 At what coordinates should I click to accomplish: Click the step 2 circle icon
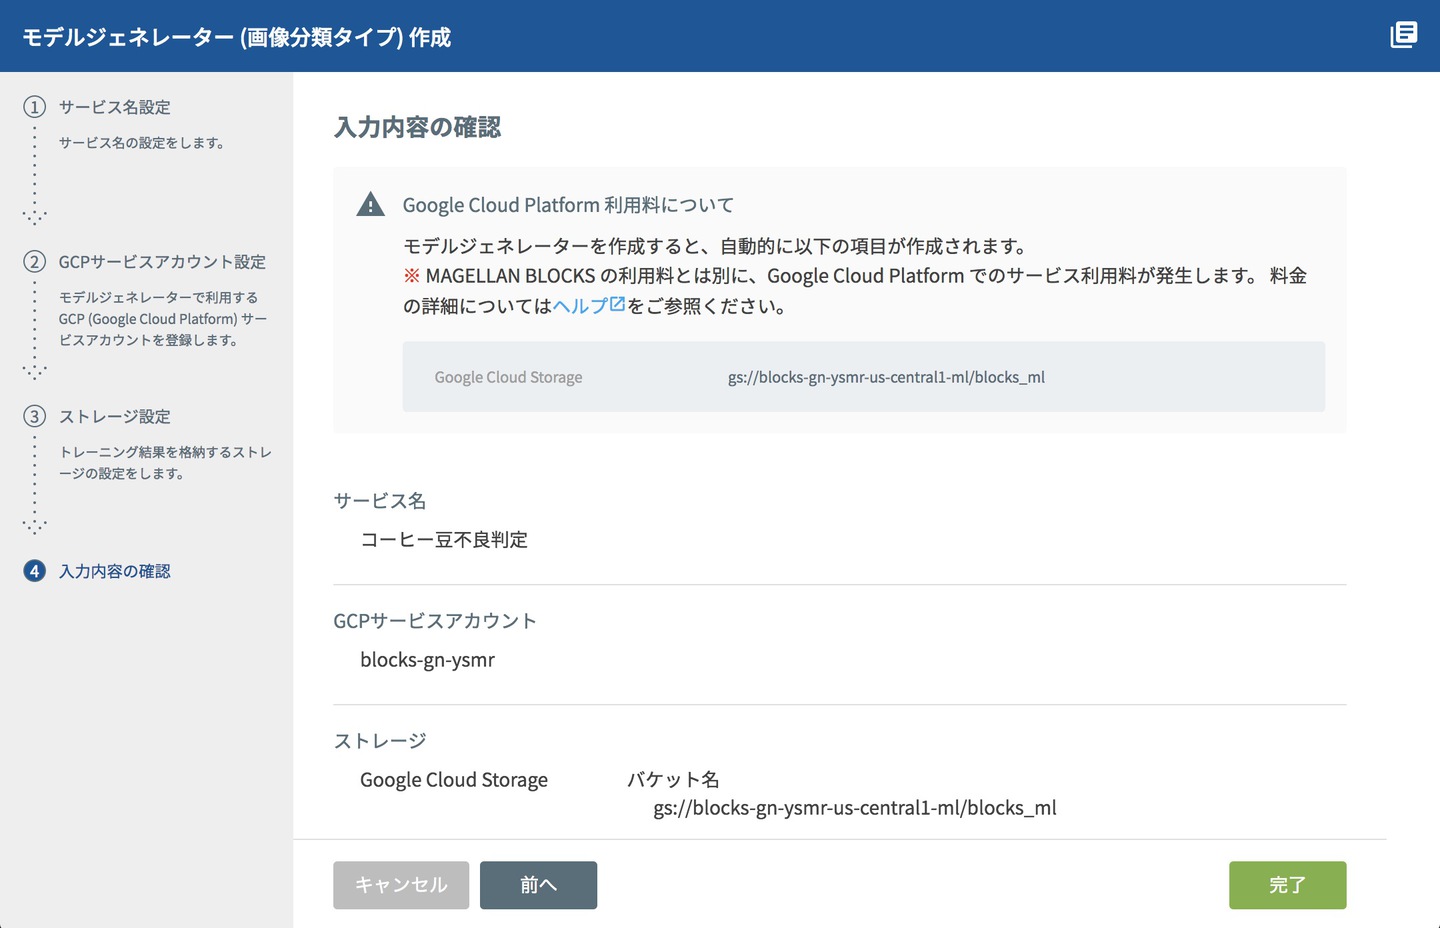tap(35, 262)
